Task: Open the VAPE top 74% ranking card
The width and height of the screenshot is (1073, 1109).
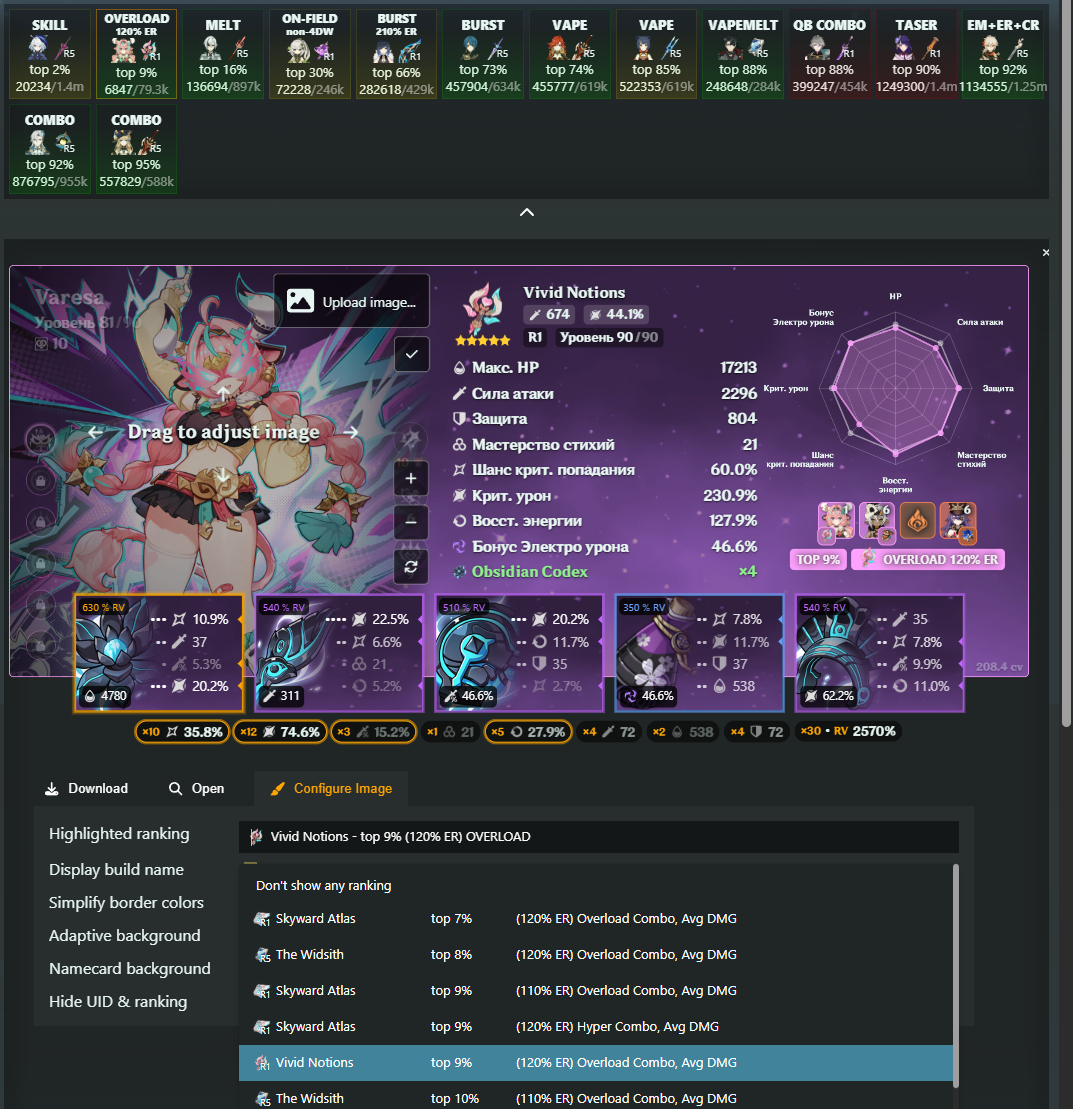Action: click(x=569, y=54)
